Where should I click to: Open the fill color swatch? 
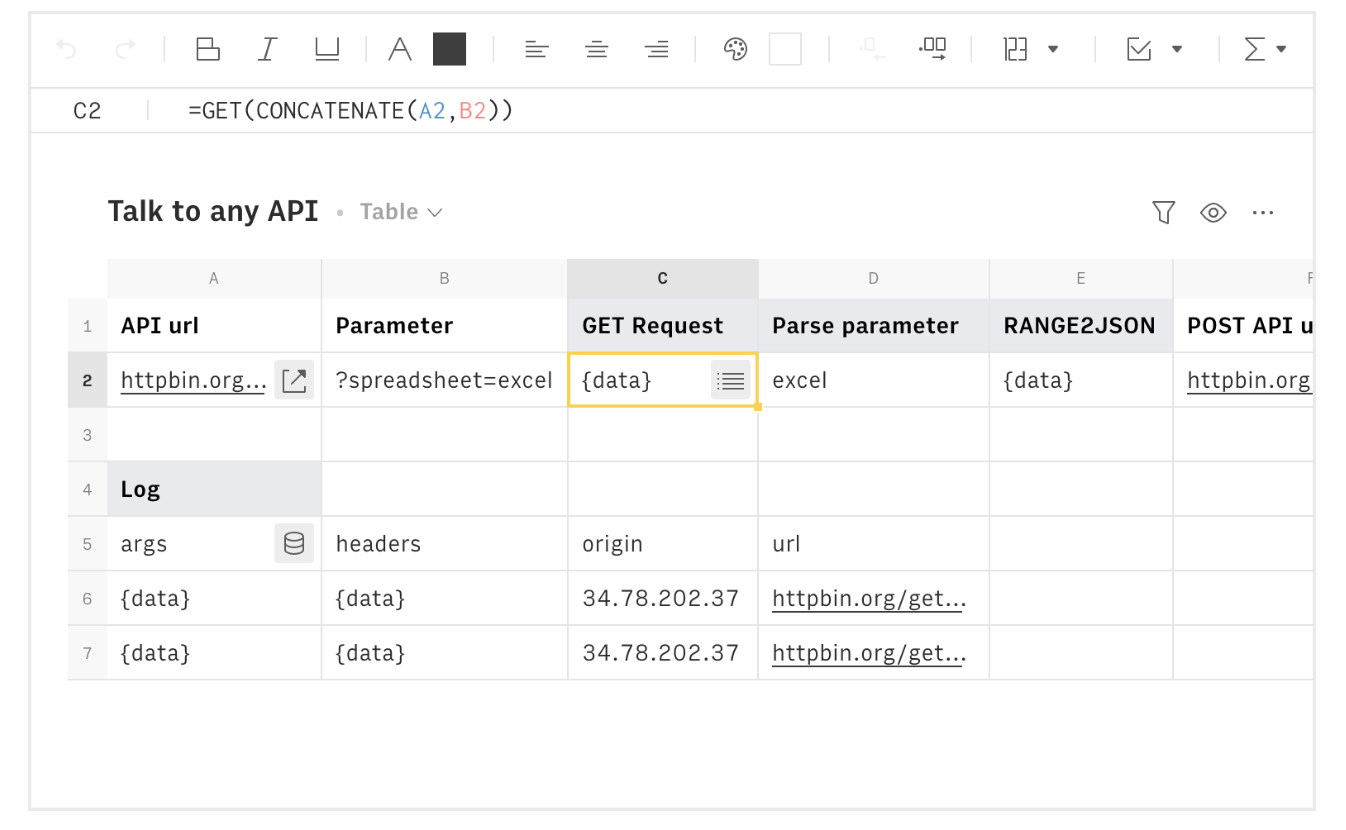click(x=786, y=48)
